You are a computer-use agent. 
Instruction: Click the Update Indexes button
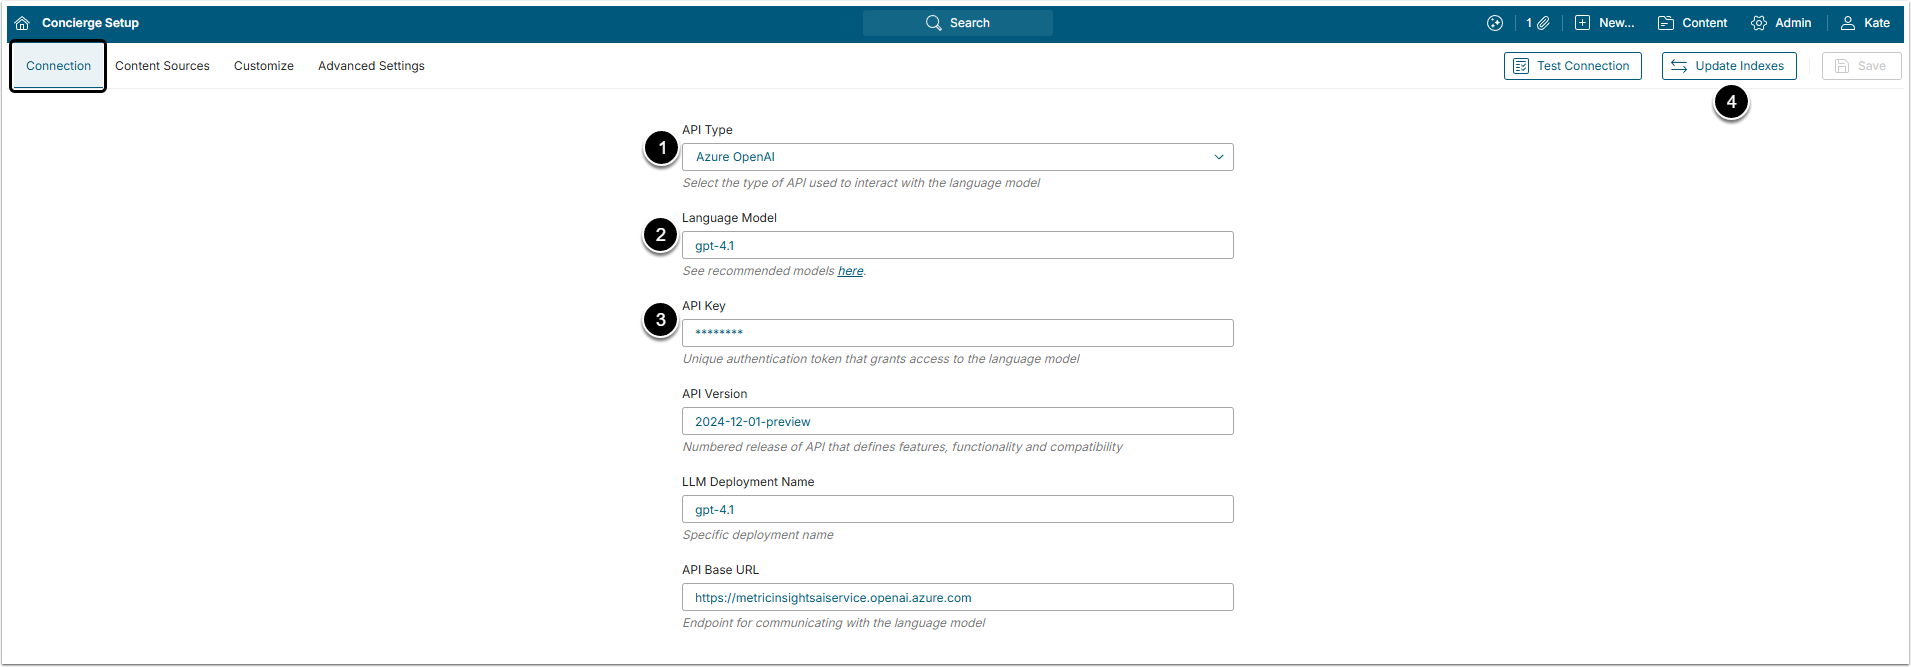click(x=1729, y=66)
